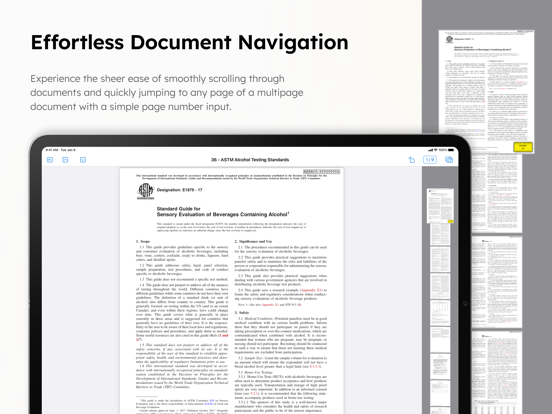Toggle the thumbnail gallery icon at top right
Image resolution: width=552 pixels, height=414 pixels.
pos(449,160)
